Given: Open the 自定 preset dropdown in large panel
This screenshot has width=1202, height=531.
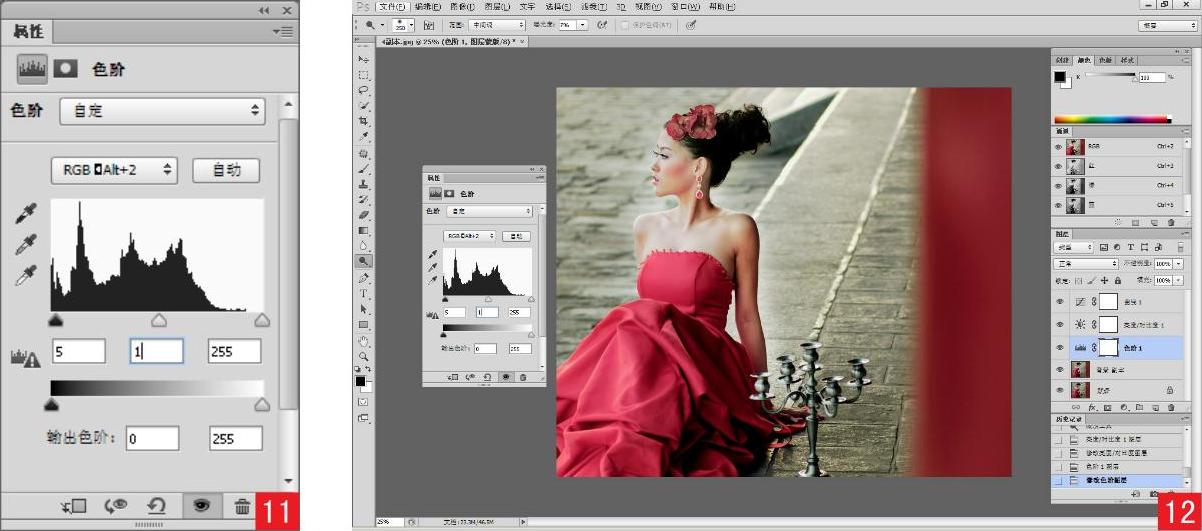Looking at the screenshot, I should click(162, 111).
